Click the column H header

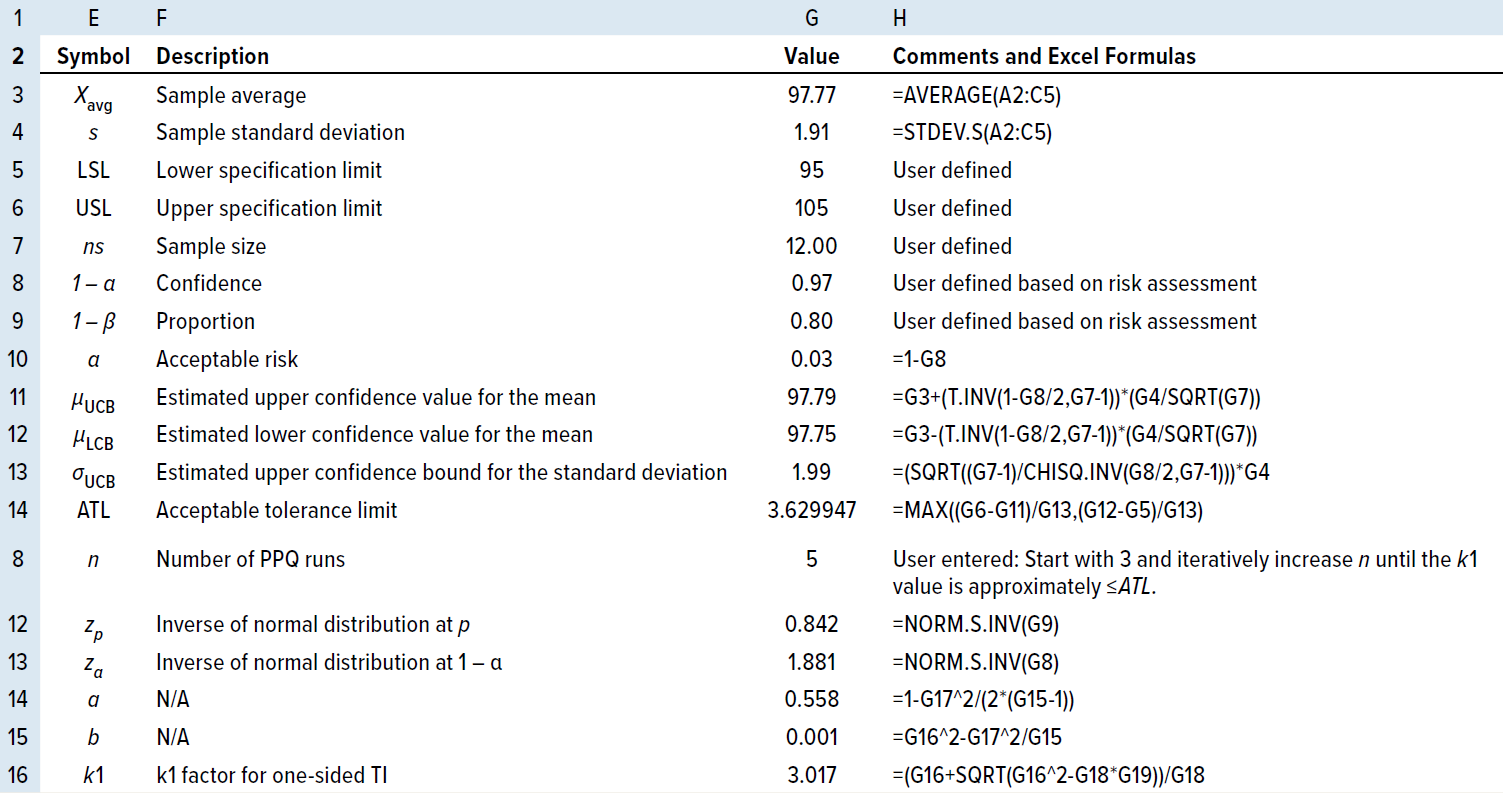click(899, 17)
